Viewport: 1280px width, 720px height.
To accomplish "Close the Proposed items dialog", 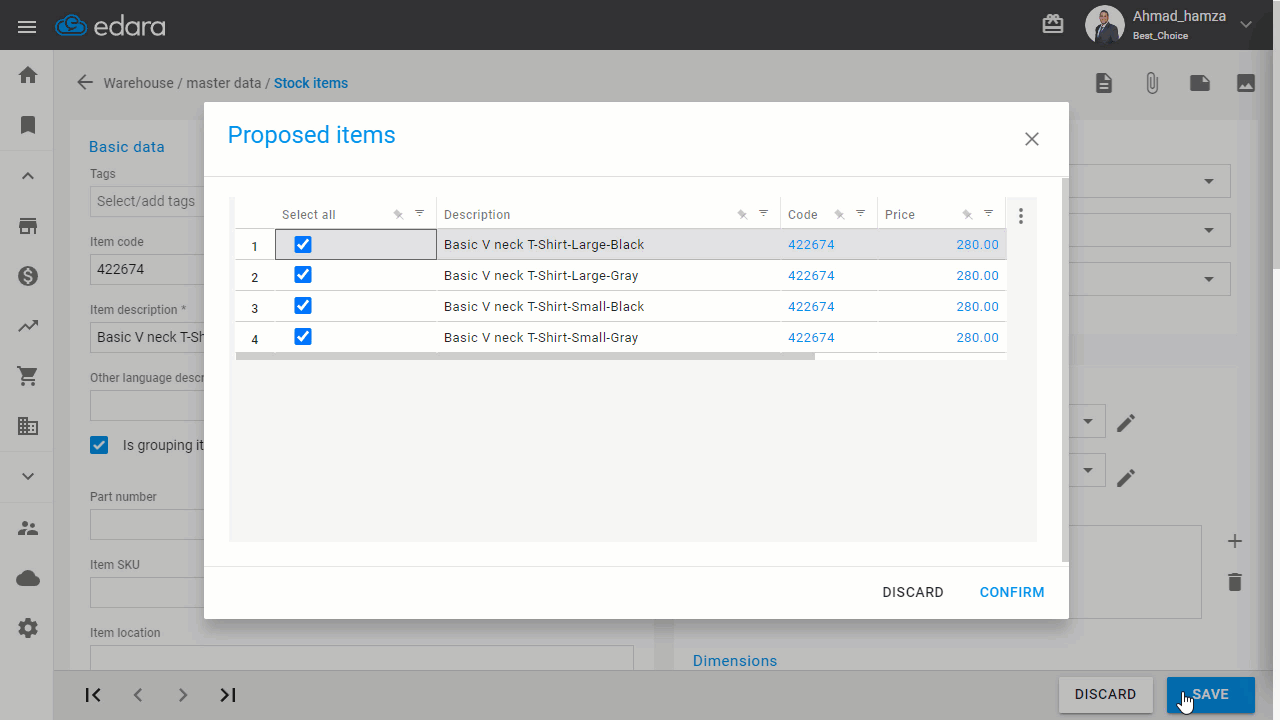I will 1032,139.
